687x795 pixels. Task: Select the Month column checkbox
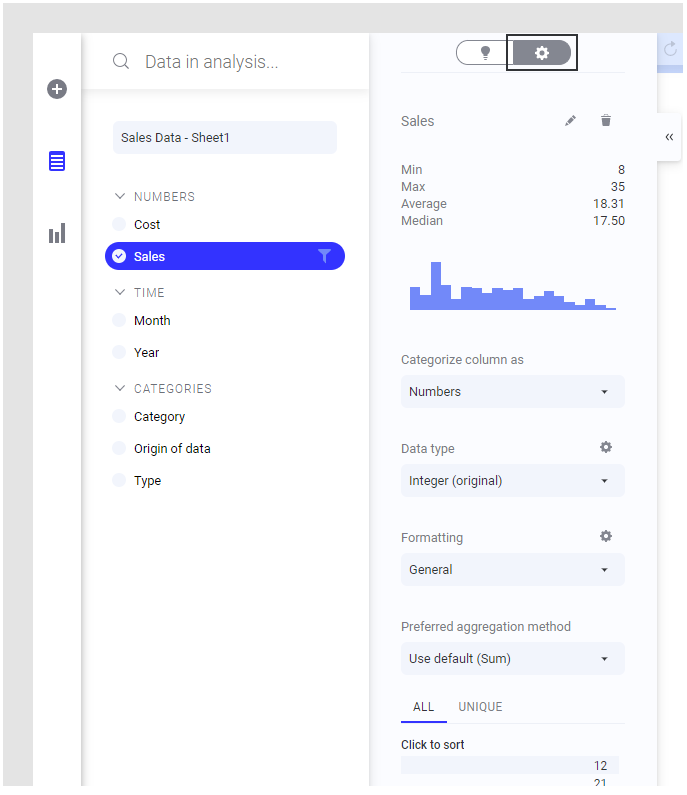click(x=119, y=321)
